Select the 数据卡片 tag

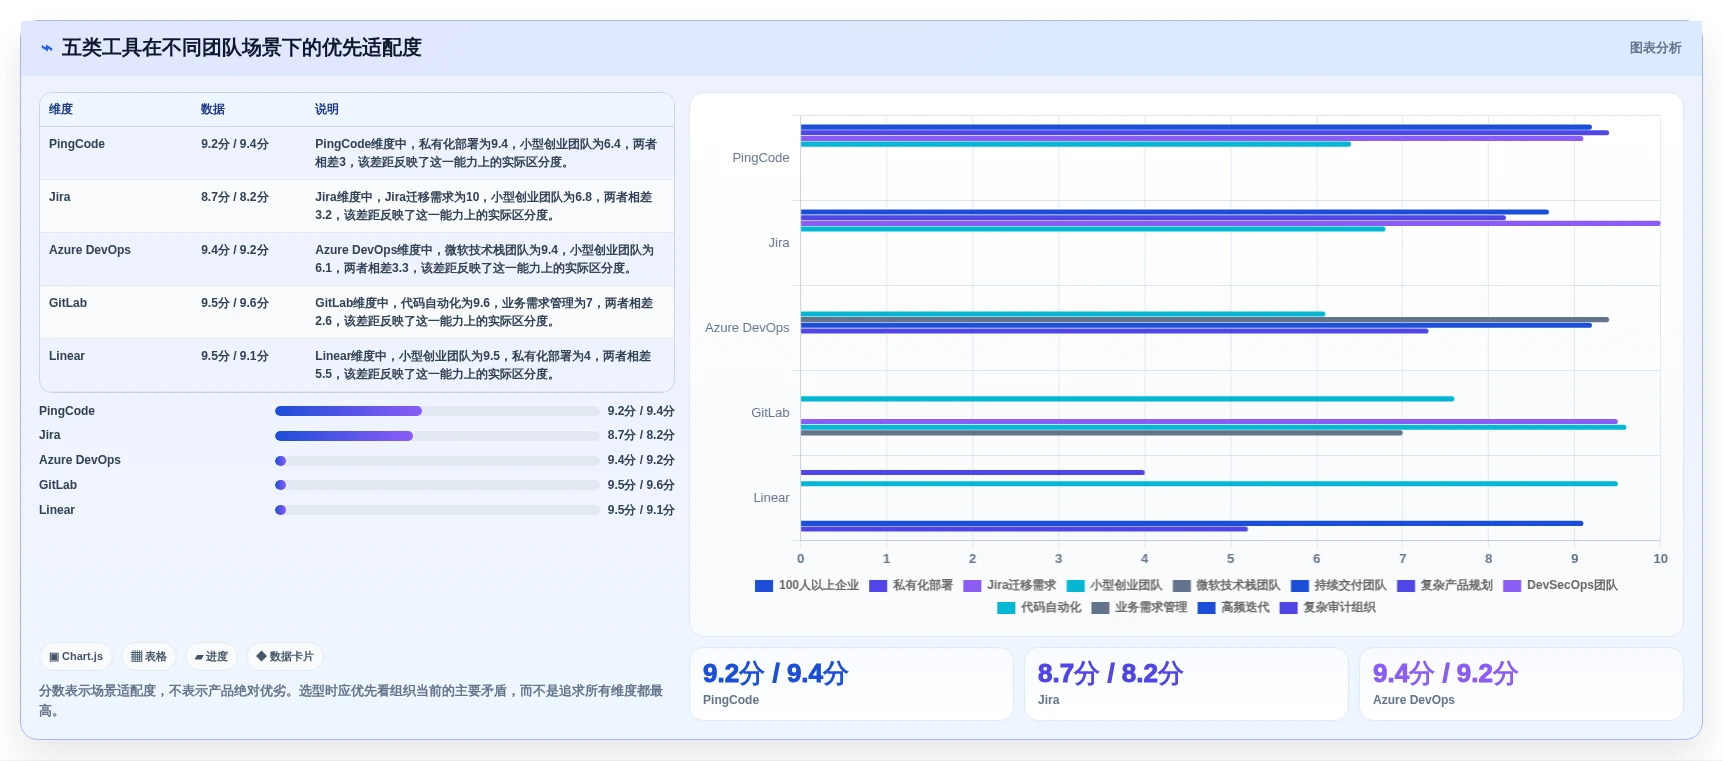285,657
